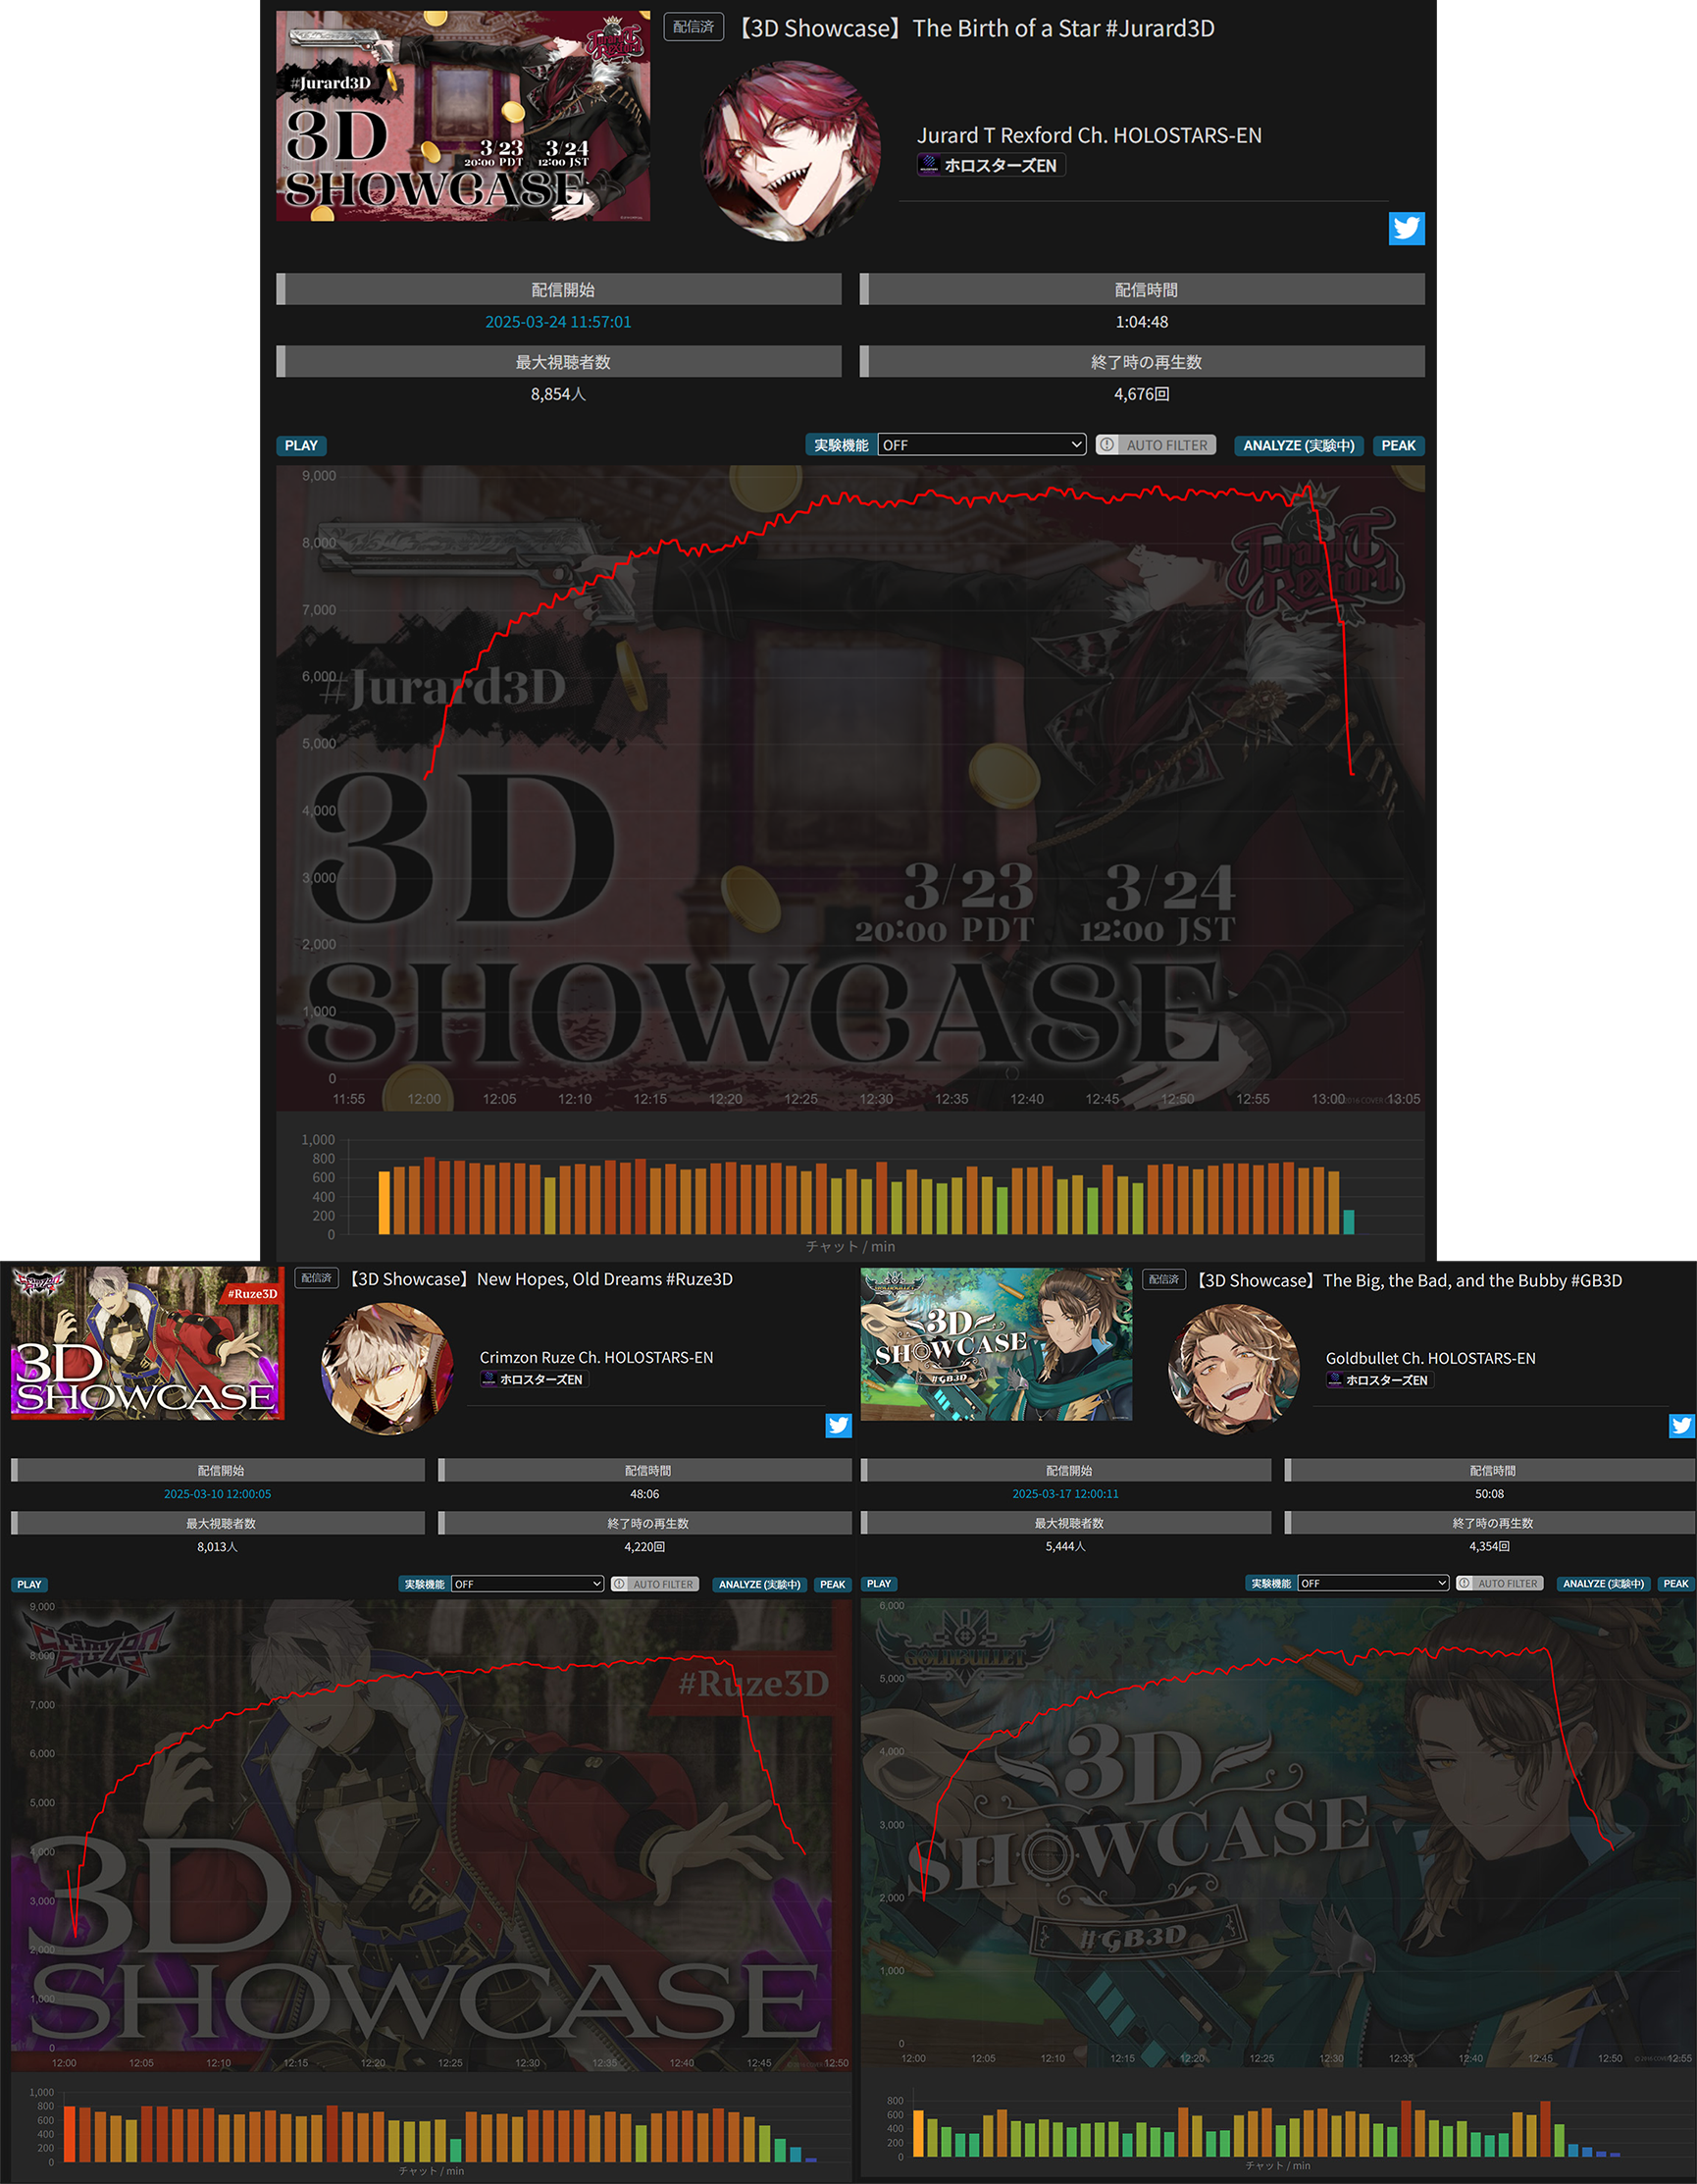Click max viewers value 5,444人

tap(1065, 1547)
